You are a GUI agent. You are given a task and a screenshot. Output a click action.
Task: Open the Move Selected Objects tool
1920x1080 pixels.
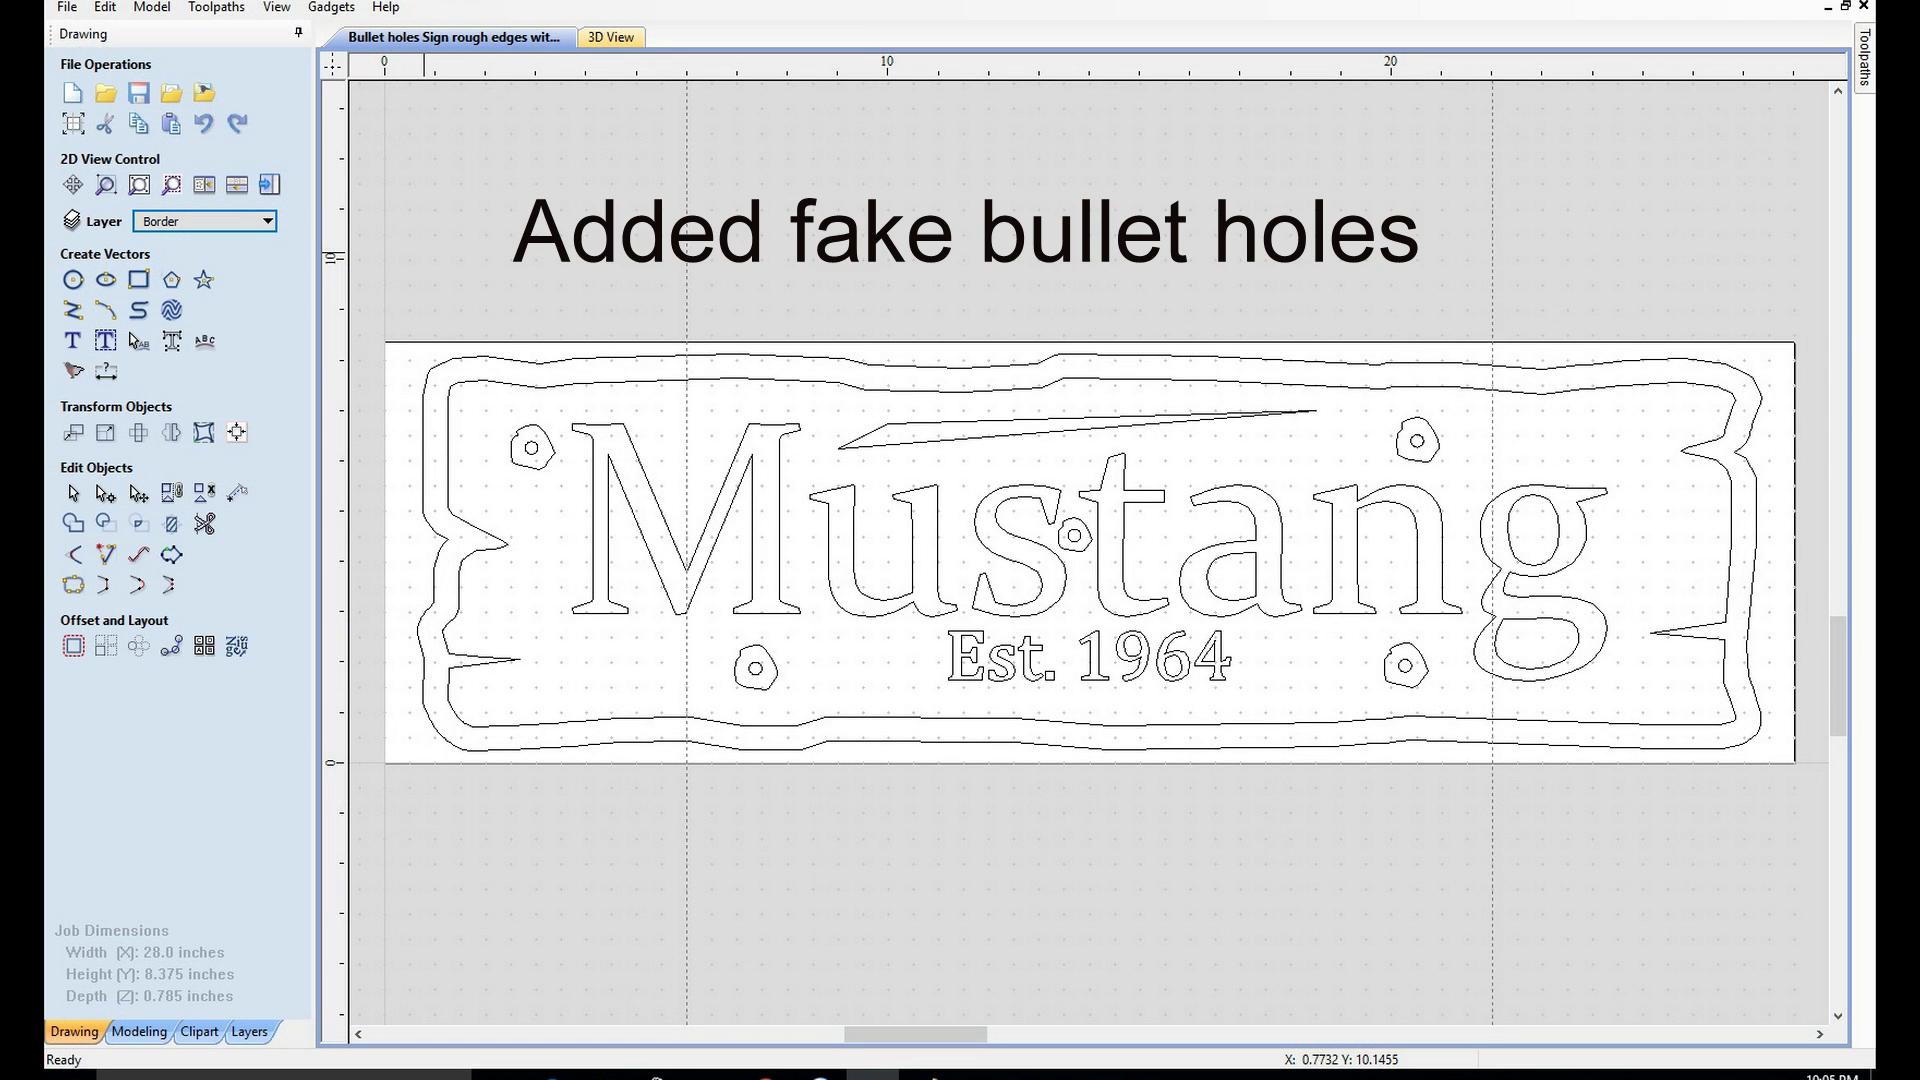(x=73, y=433)
